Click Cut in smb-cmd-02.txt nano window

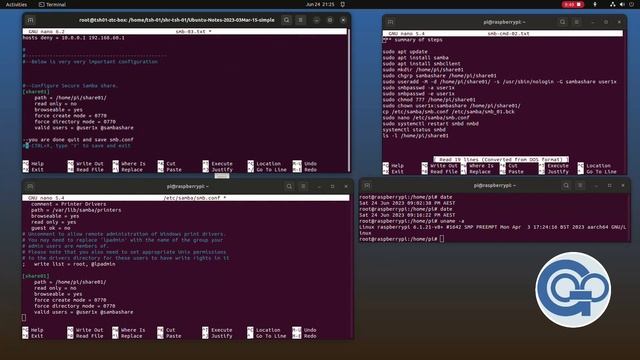[509, 166]
